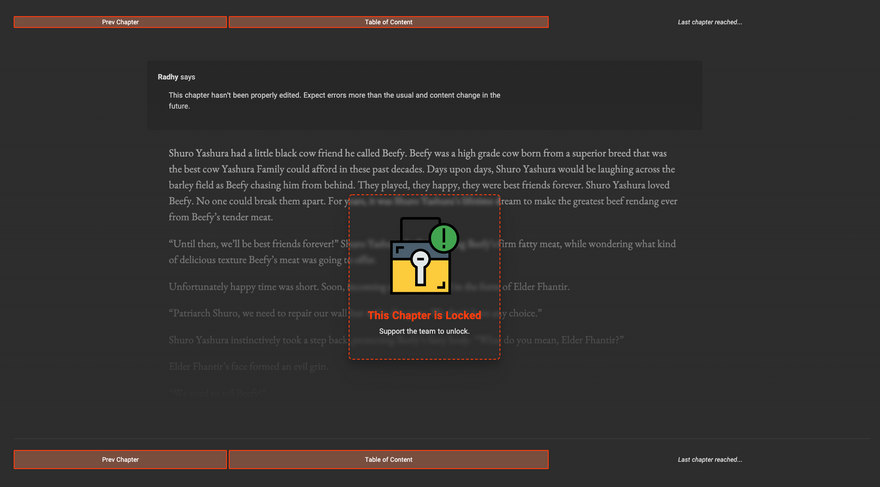Image resolution: width=880 pixels, height=487 pixels.
Task: Click bottom 'Last chapter reached...' text
Action: click(709, 459)
